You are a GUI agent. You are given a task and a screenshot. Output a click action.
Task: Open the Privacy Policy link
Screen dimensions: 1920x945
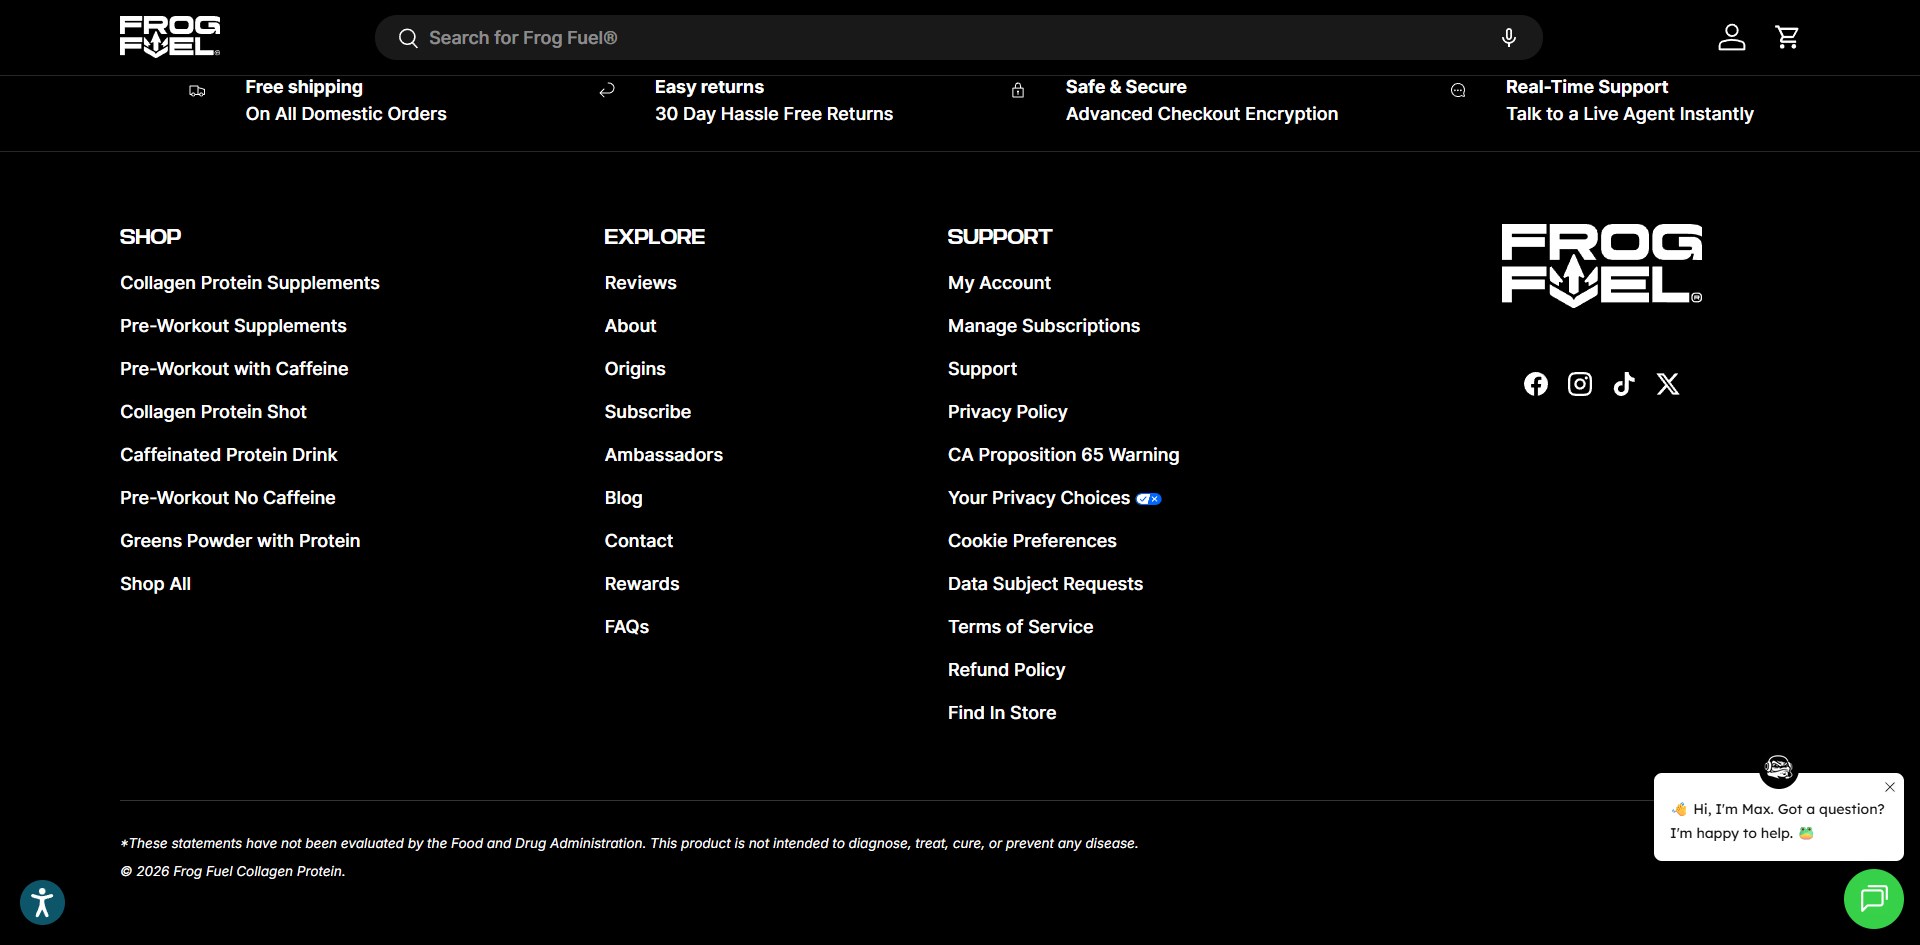point(1008,412)
